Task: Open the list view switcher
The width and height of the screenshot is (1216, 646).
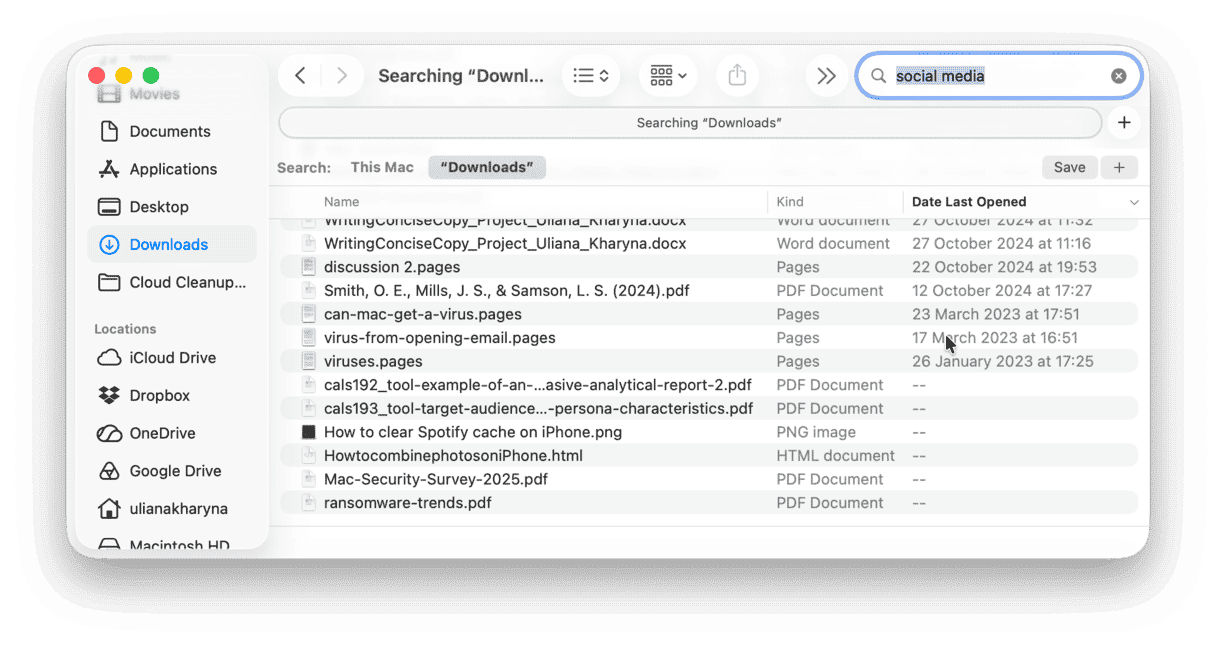Action: pyautogui.click(x=590, y=76)
